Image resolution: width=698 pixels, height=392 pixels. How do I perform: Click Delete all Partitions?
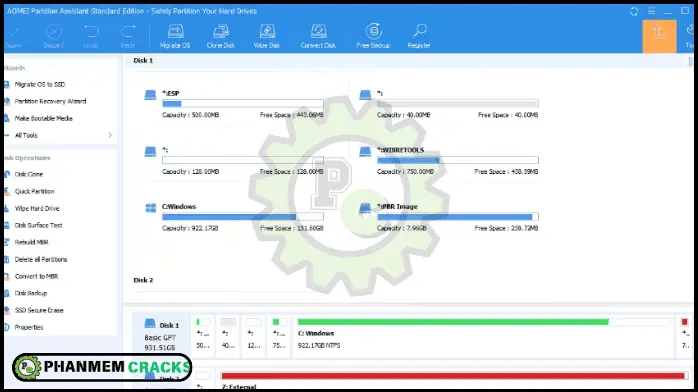click(41, 259)
